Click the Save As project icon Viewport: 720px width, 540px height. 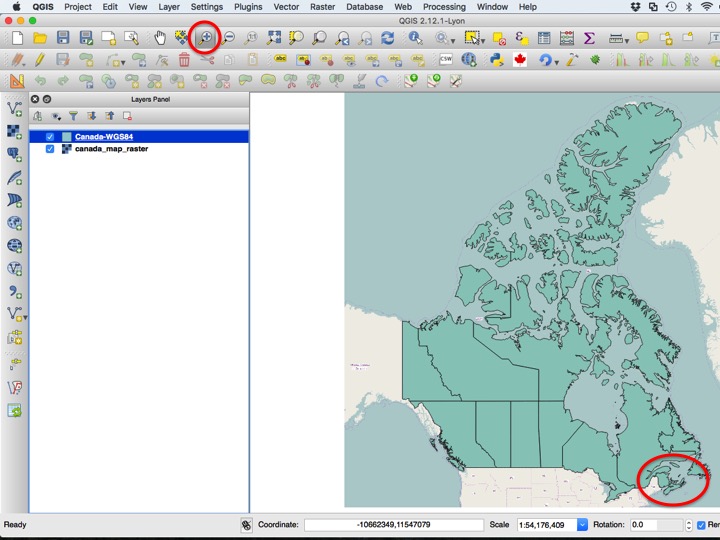tap(86, 38)
